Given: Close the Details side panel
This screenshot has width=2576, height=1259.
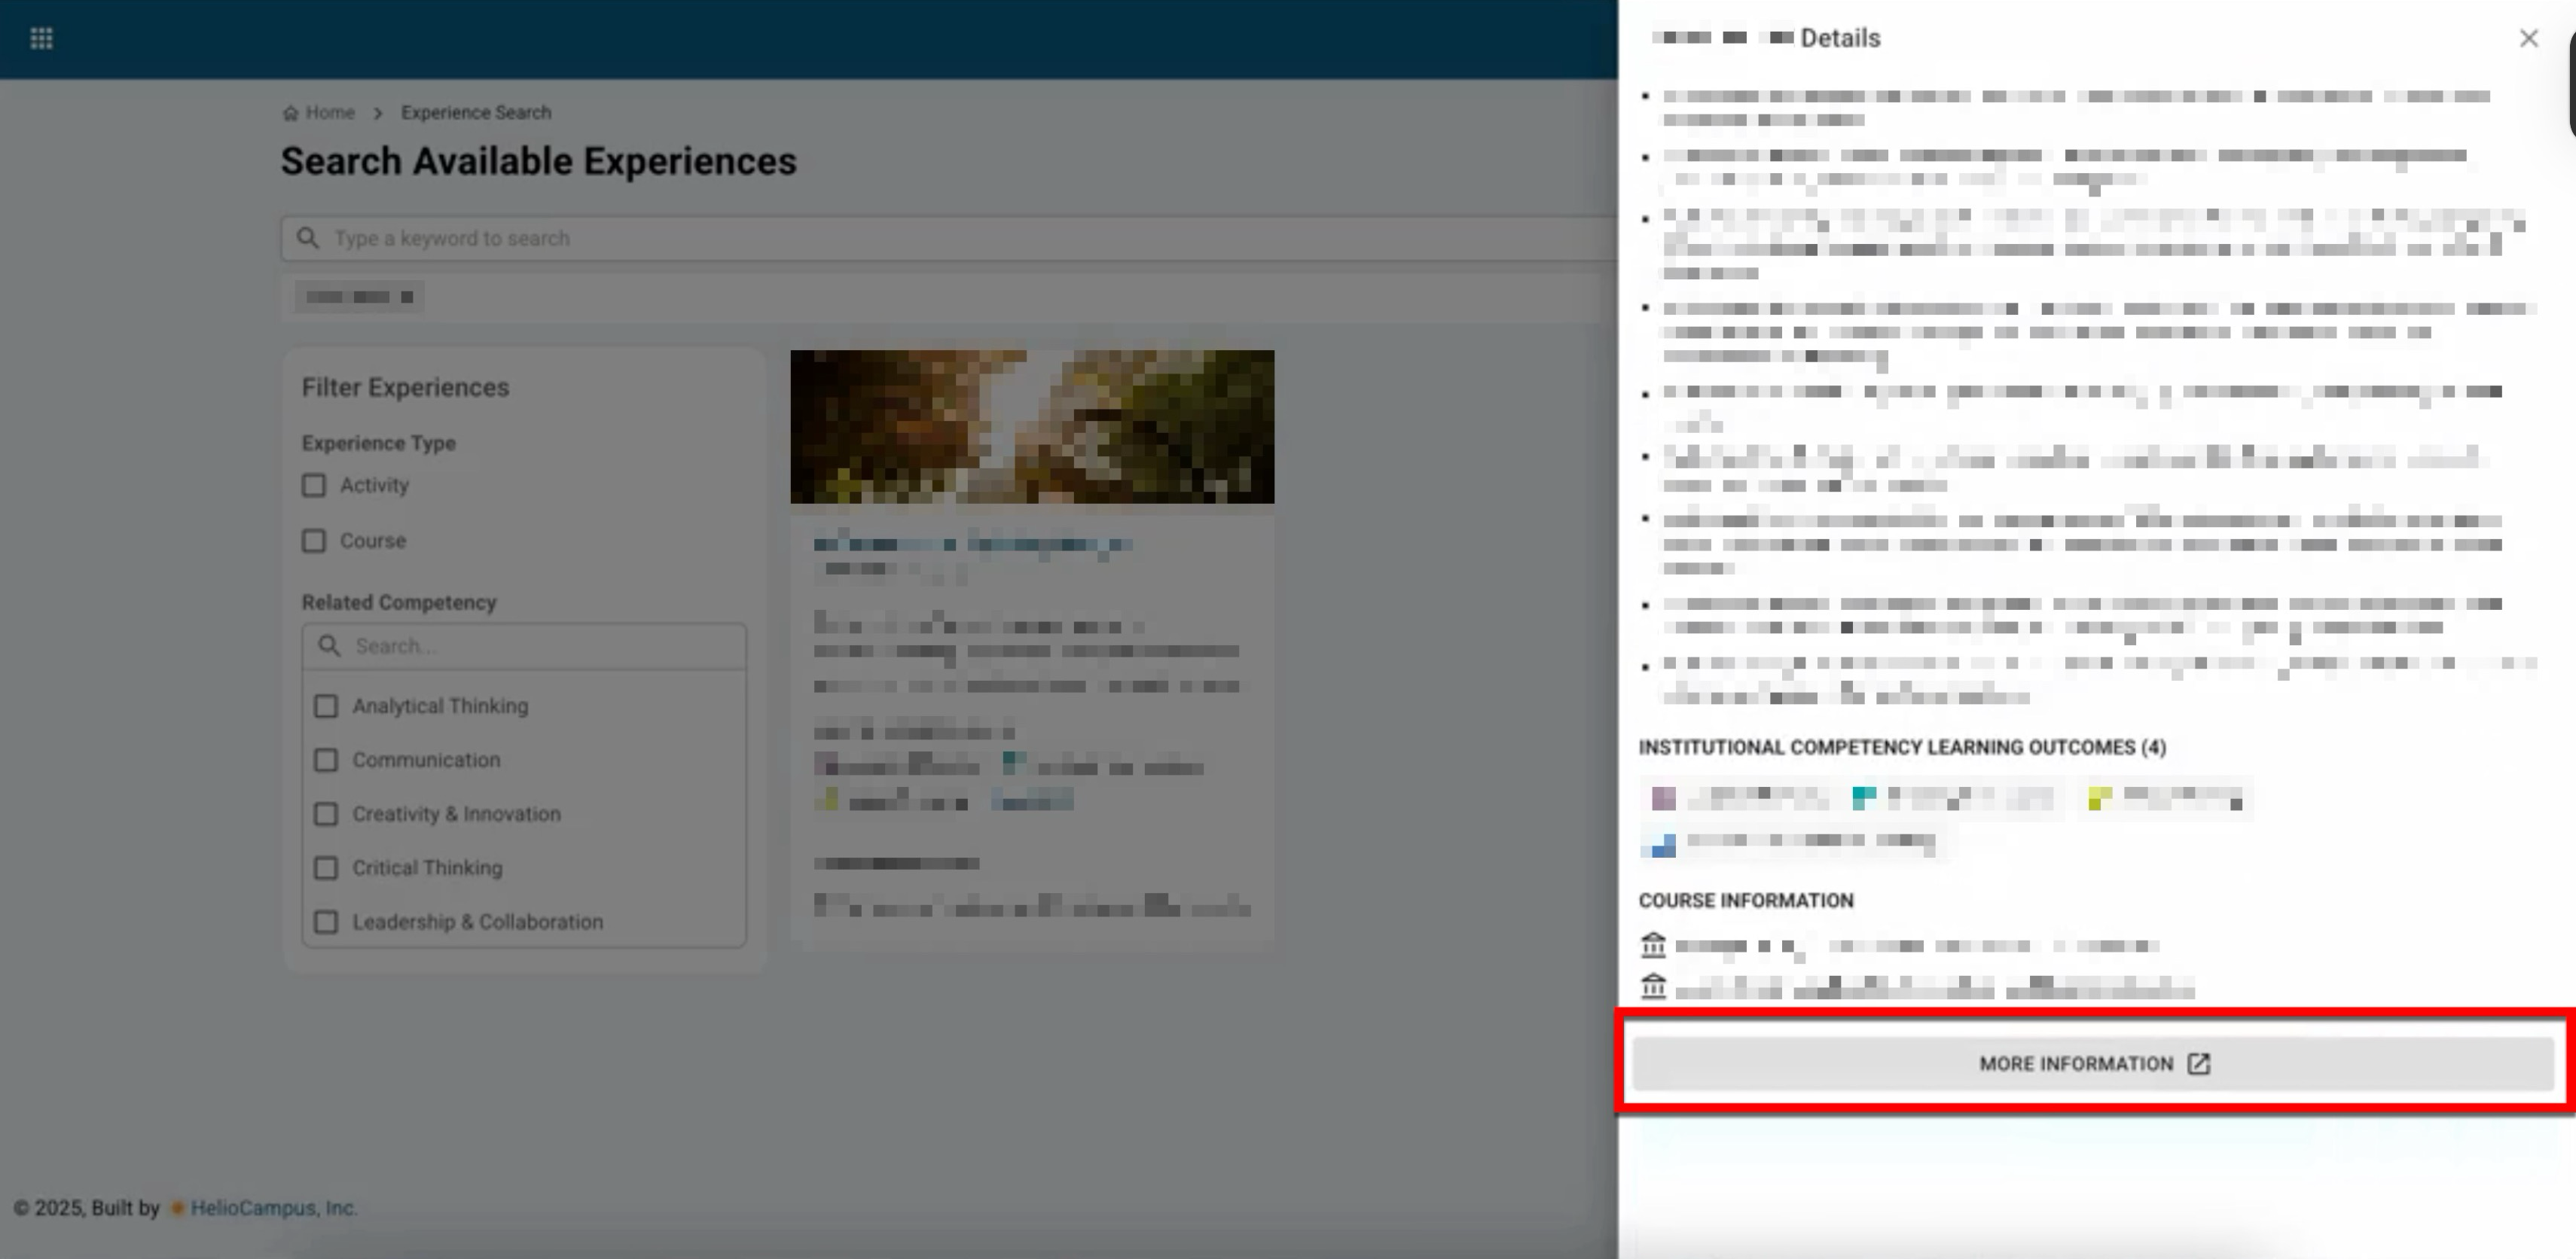Looking at the screenshot, I should pyautogui.click(x=2528, y=38).
